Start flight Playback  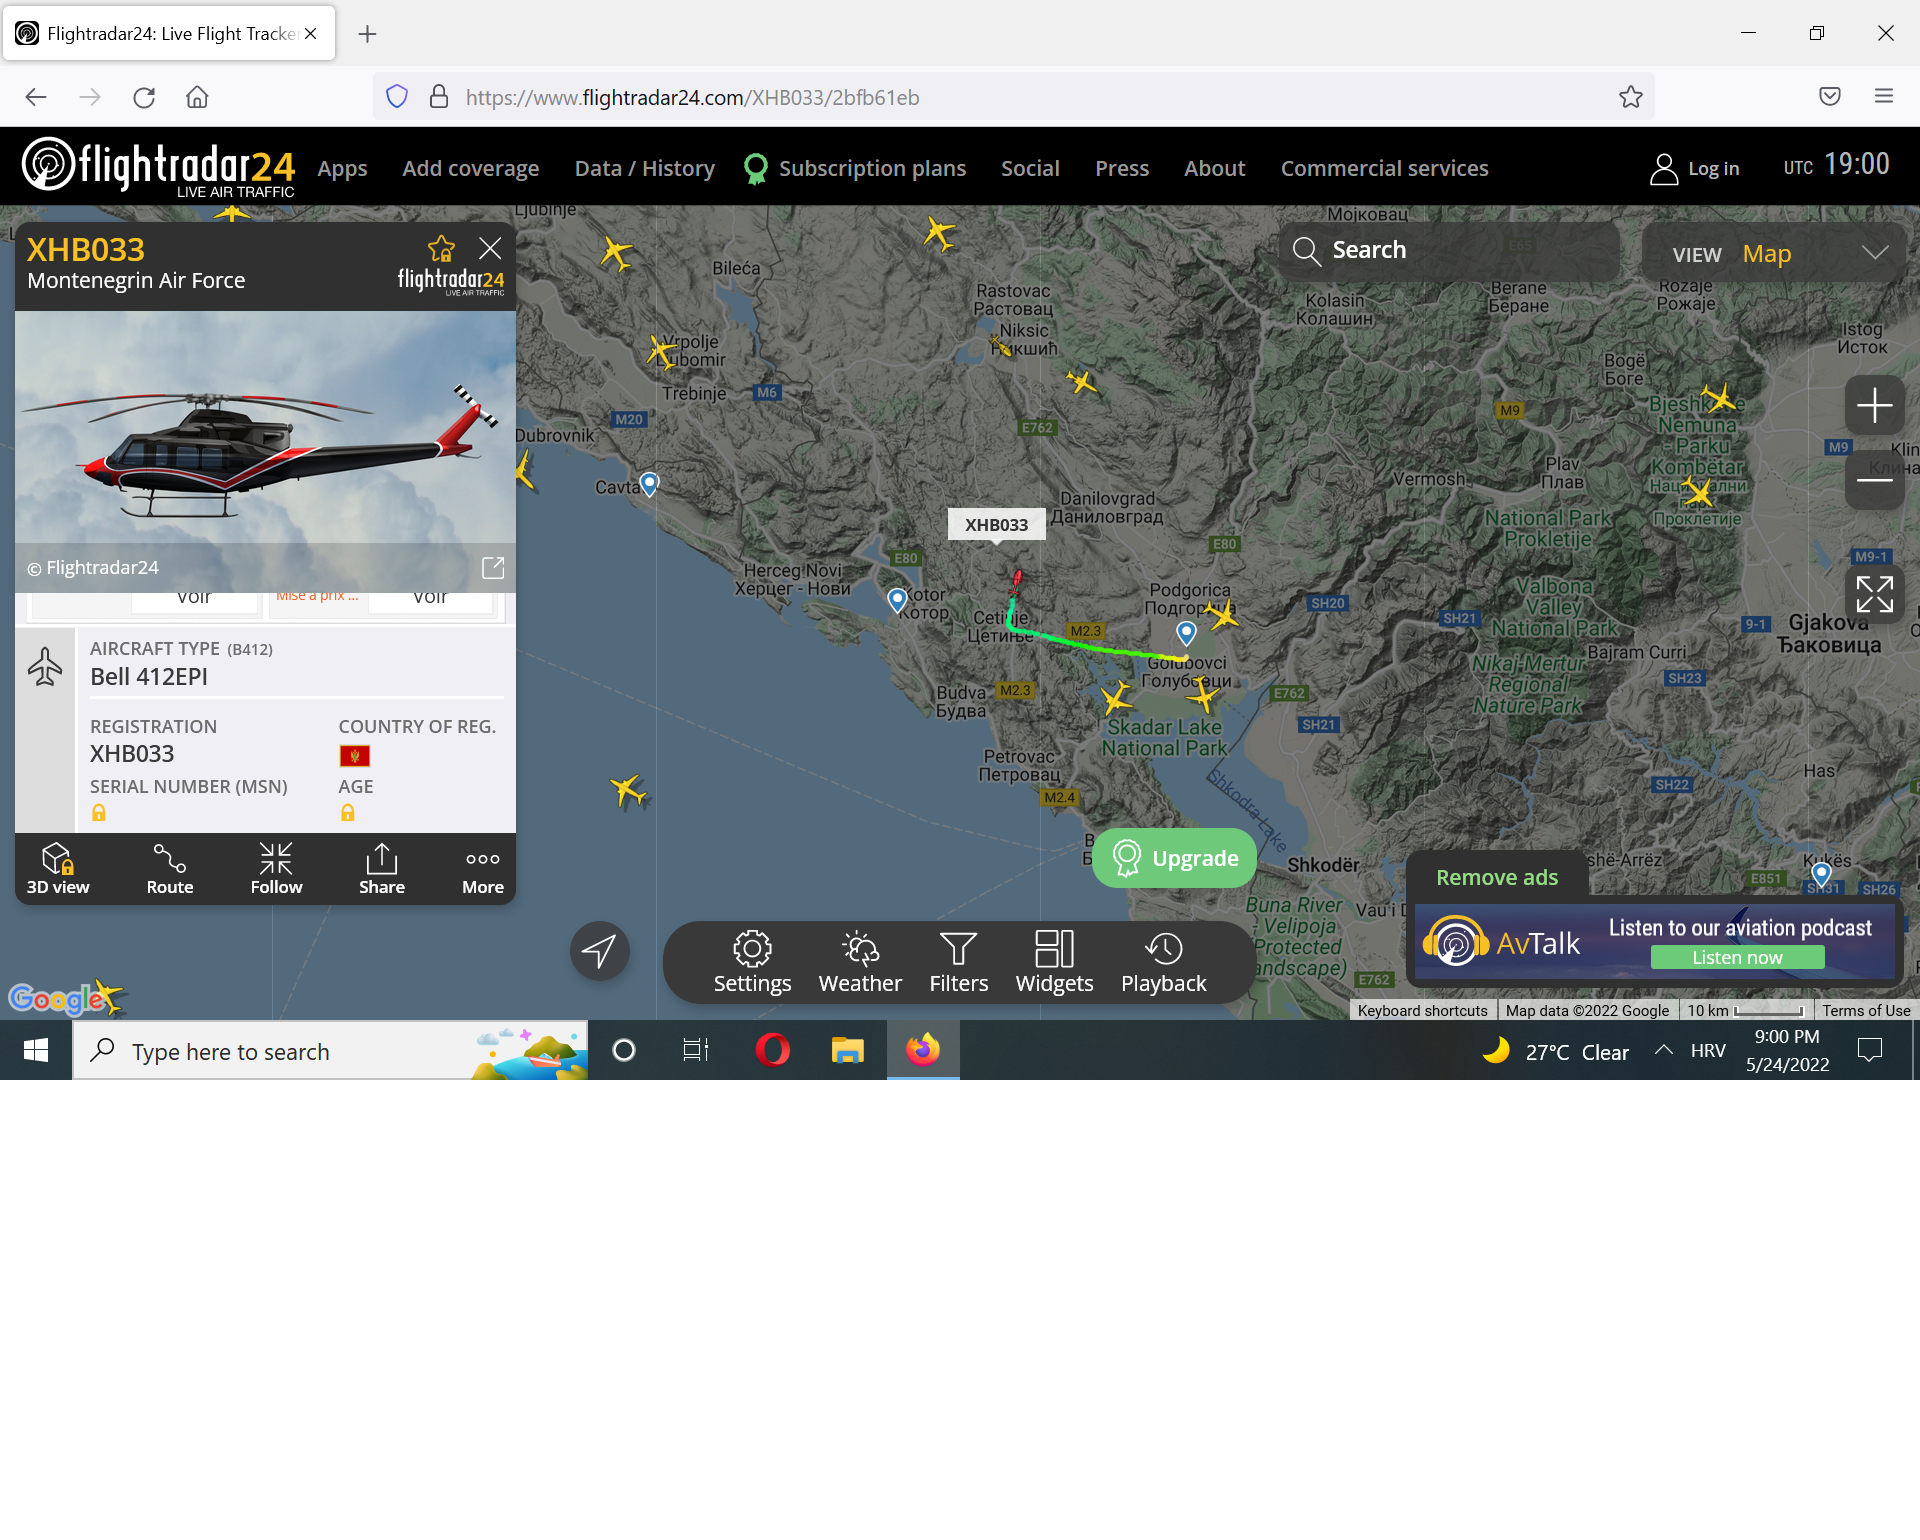pos(1164,962)
